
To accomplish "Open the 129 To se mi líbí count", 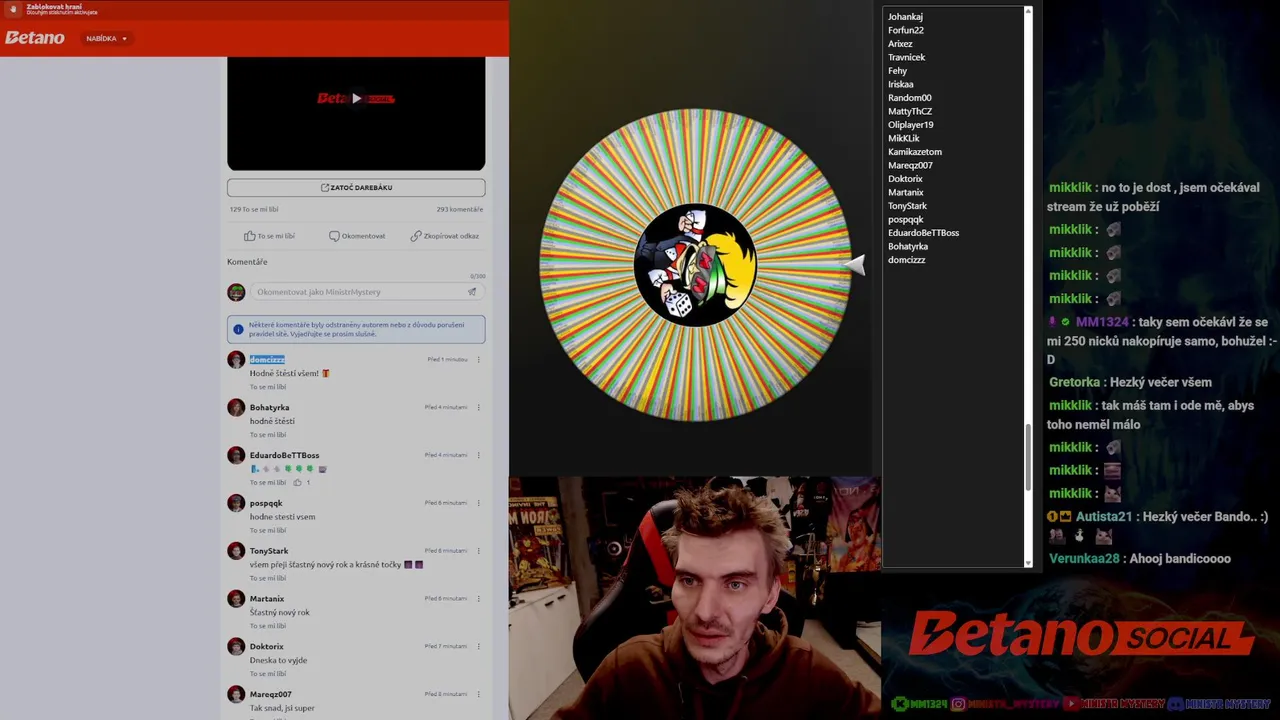I will (254, 209).
